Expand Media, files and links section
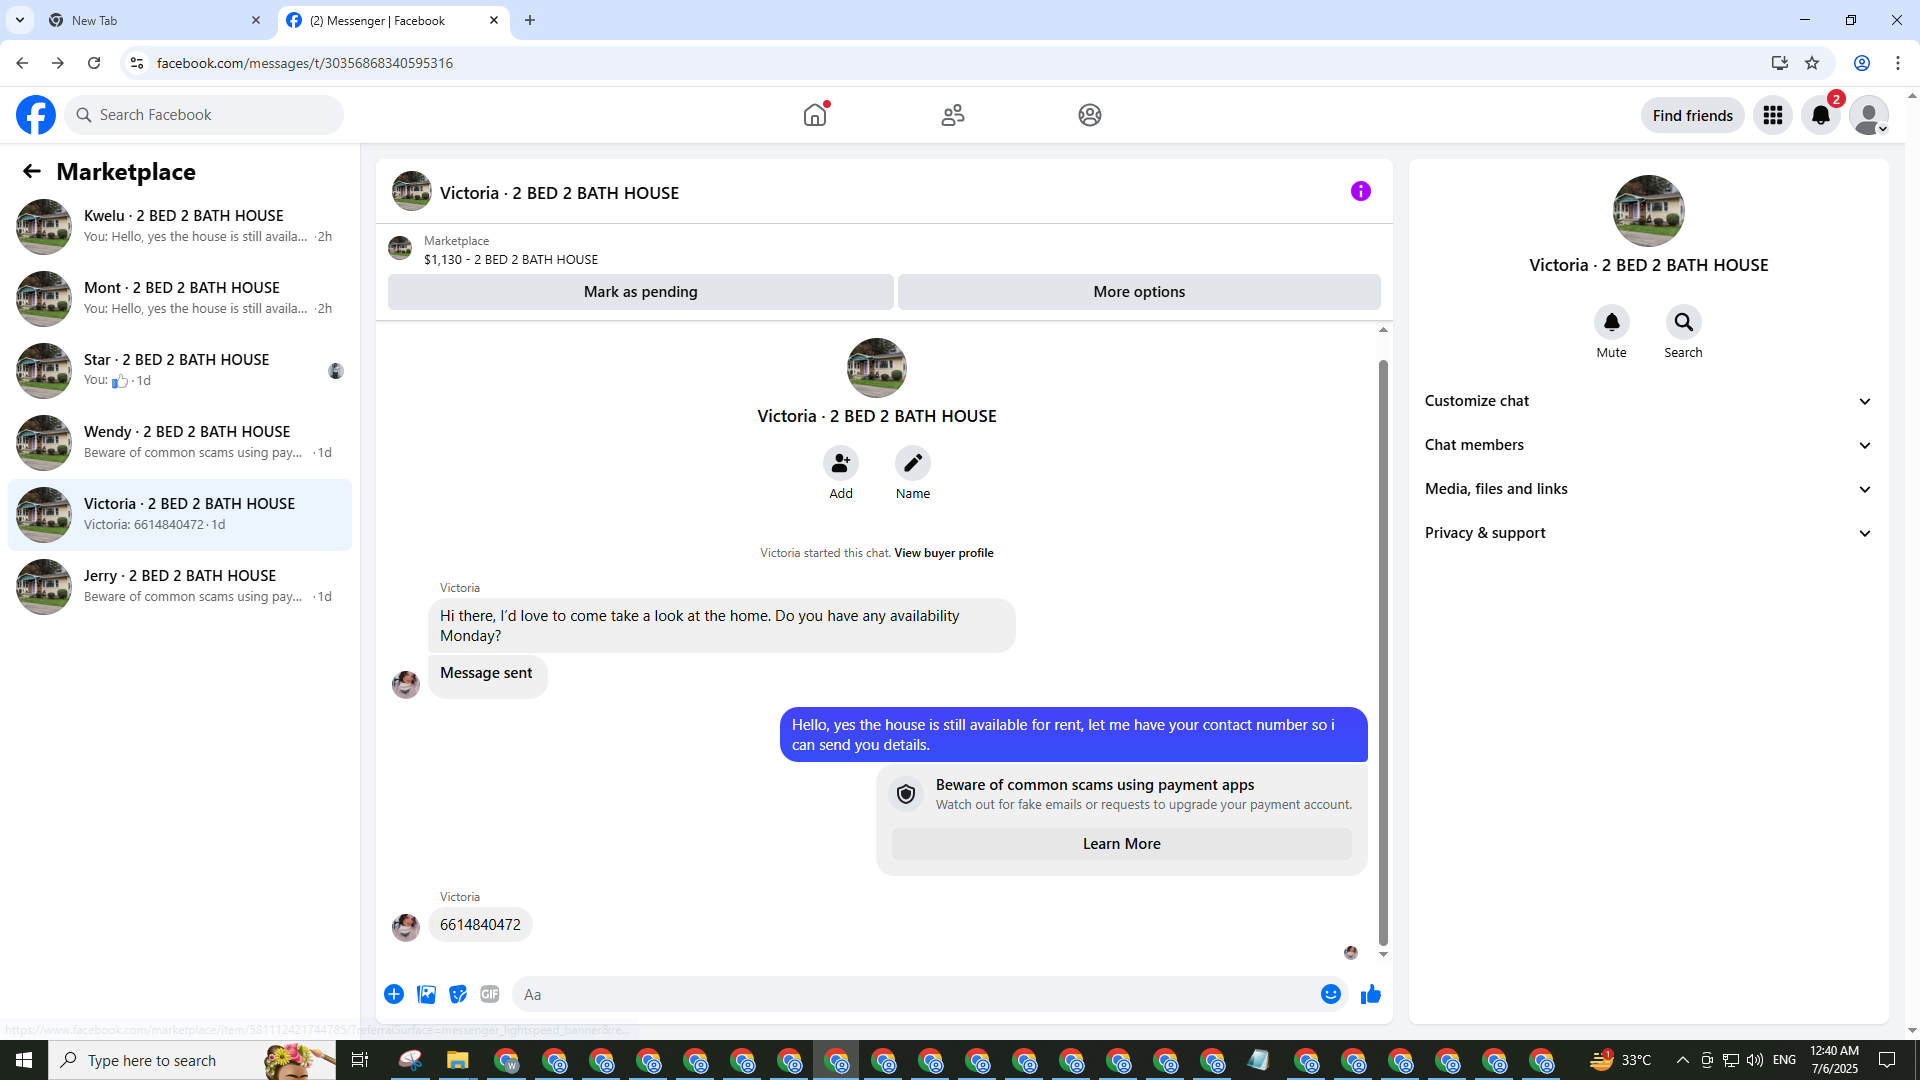 [x=1647, y=489]
